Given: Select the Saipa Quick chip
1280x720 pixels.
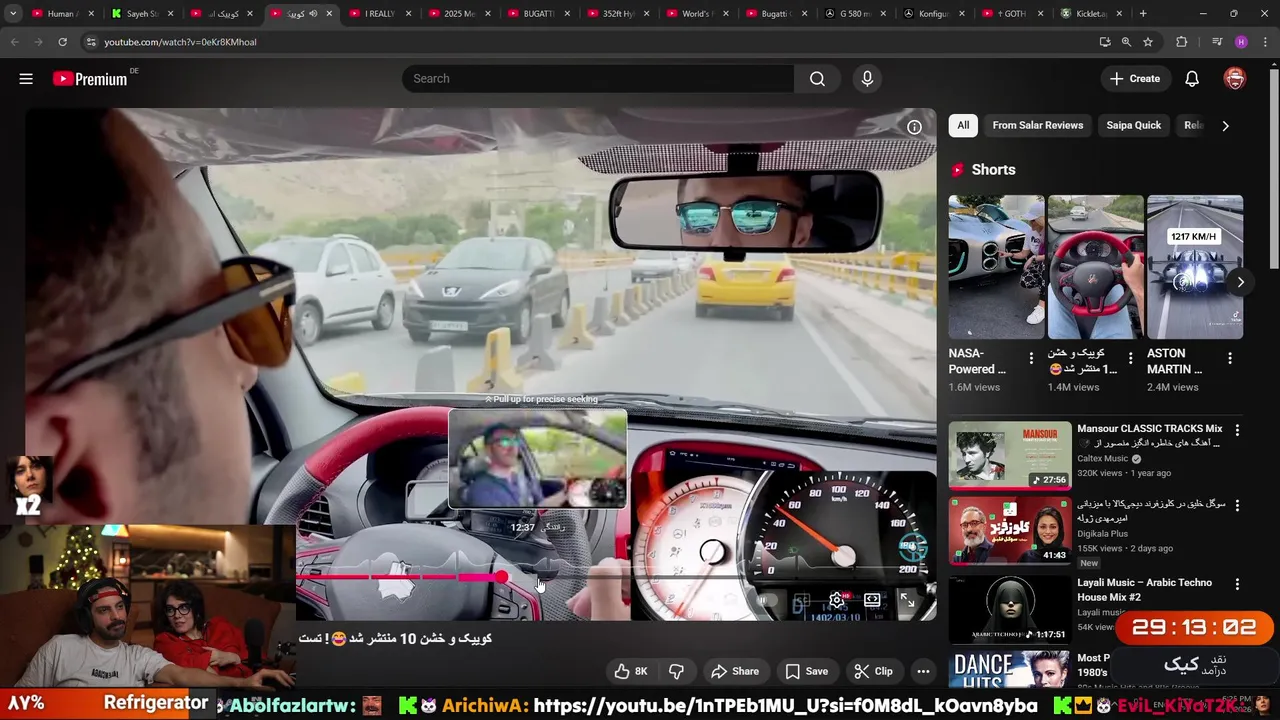Looking at the screenshot, I should 1133,125.
